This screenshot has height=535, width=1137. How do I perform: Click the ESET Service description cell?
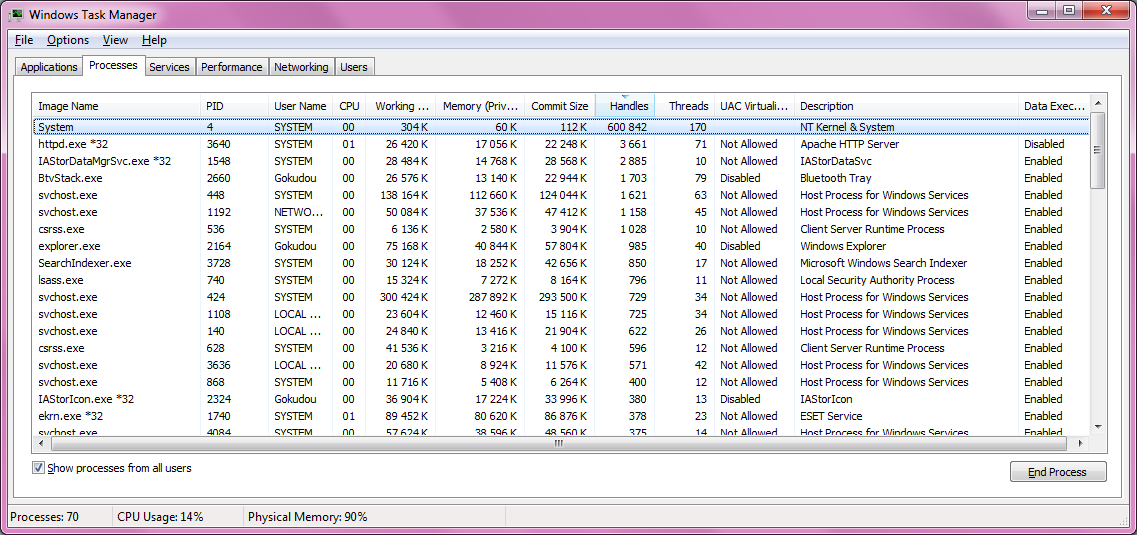[831, 416]
